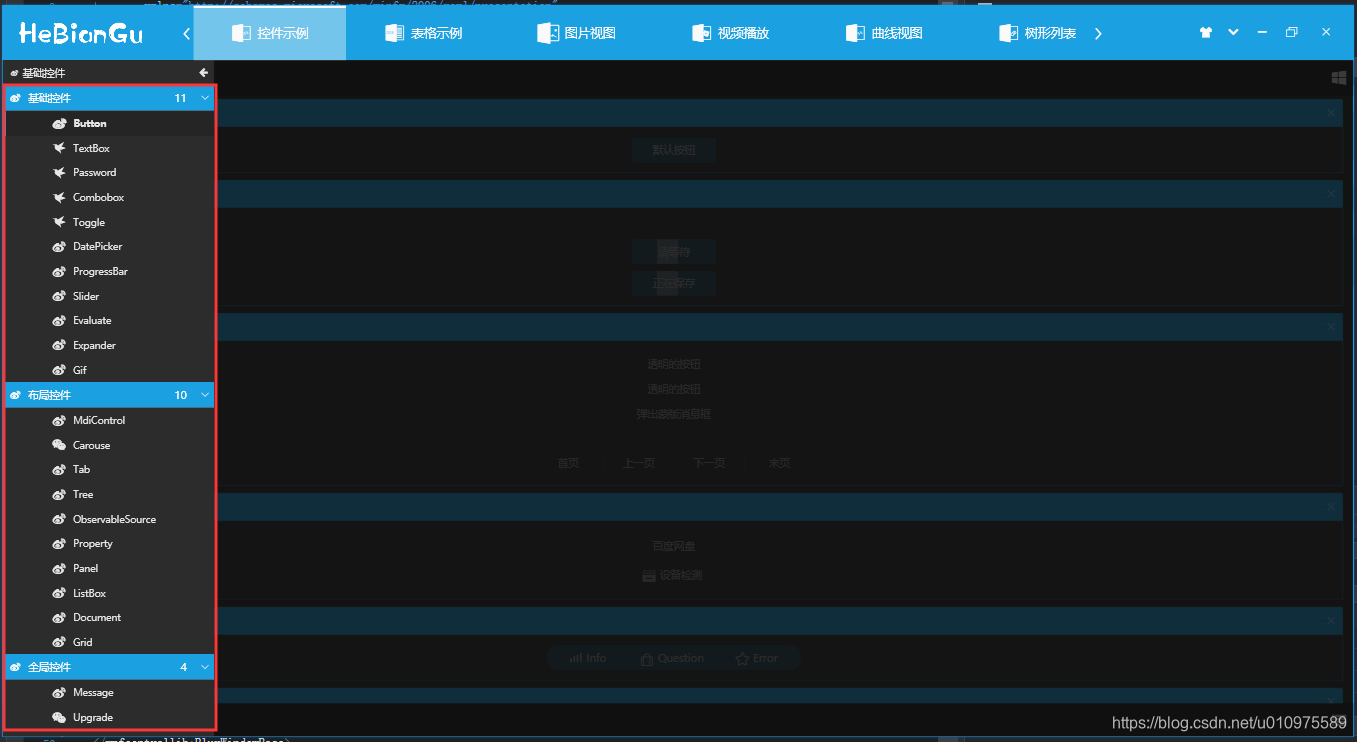
Task: Click the Weibo icon beside Tab
Action: pos(59,469)
